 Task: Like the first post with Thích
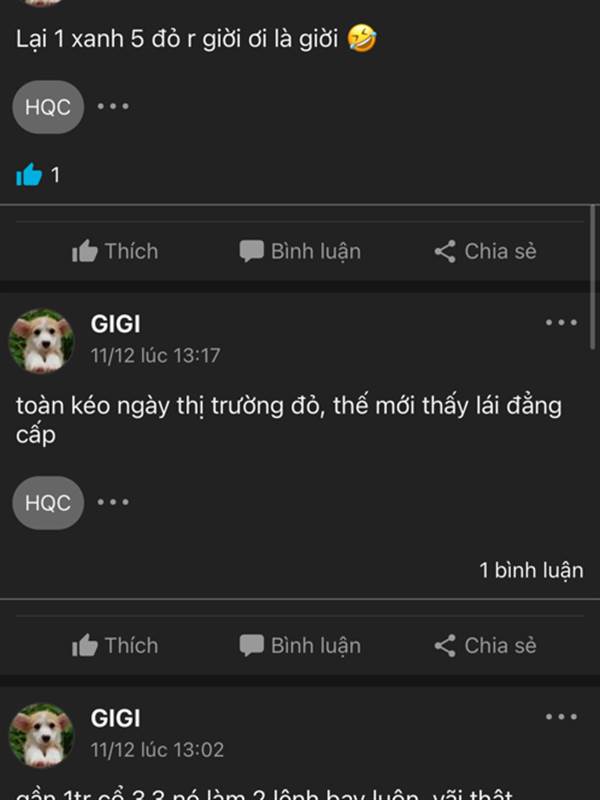pos(115,251)
